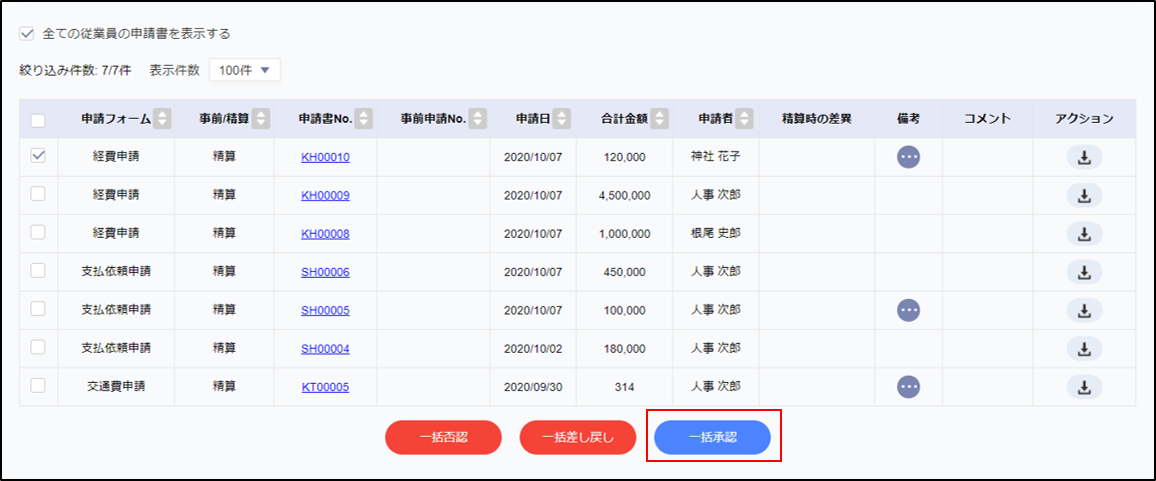
Task: Uncheck the KH00010 row checkbox
Action: [x=38, y=156]
